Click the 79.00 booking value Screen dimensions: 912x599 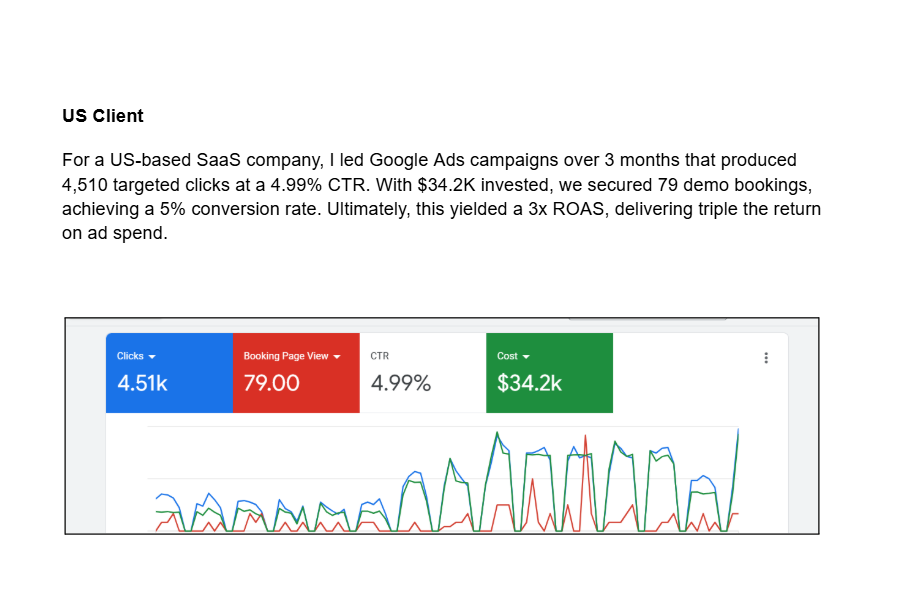pos(272,383)
